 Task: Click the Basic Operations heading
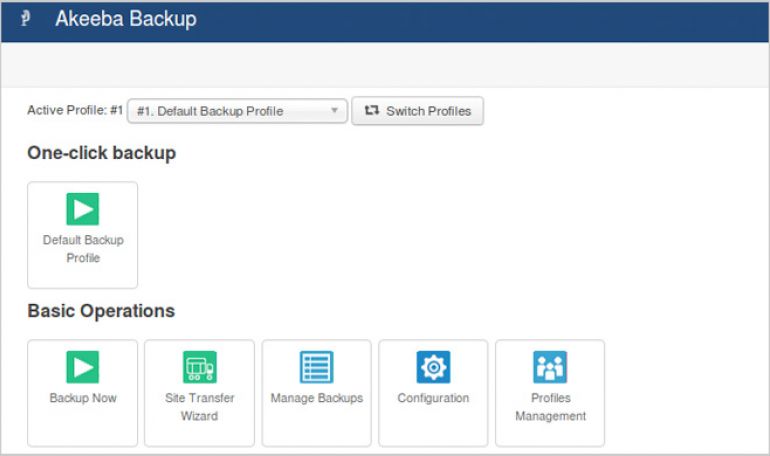pyautogui.click(x=101, y=311)
